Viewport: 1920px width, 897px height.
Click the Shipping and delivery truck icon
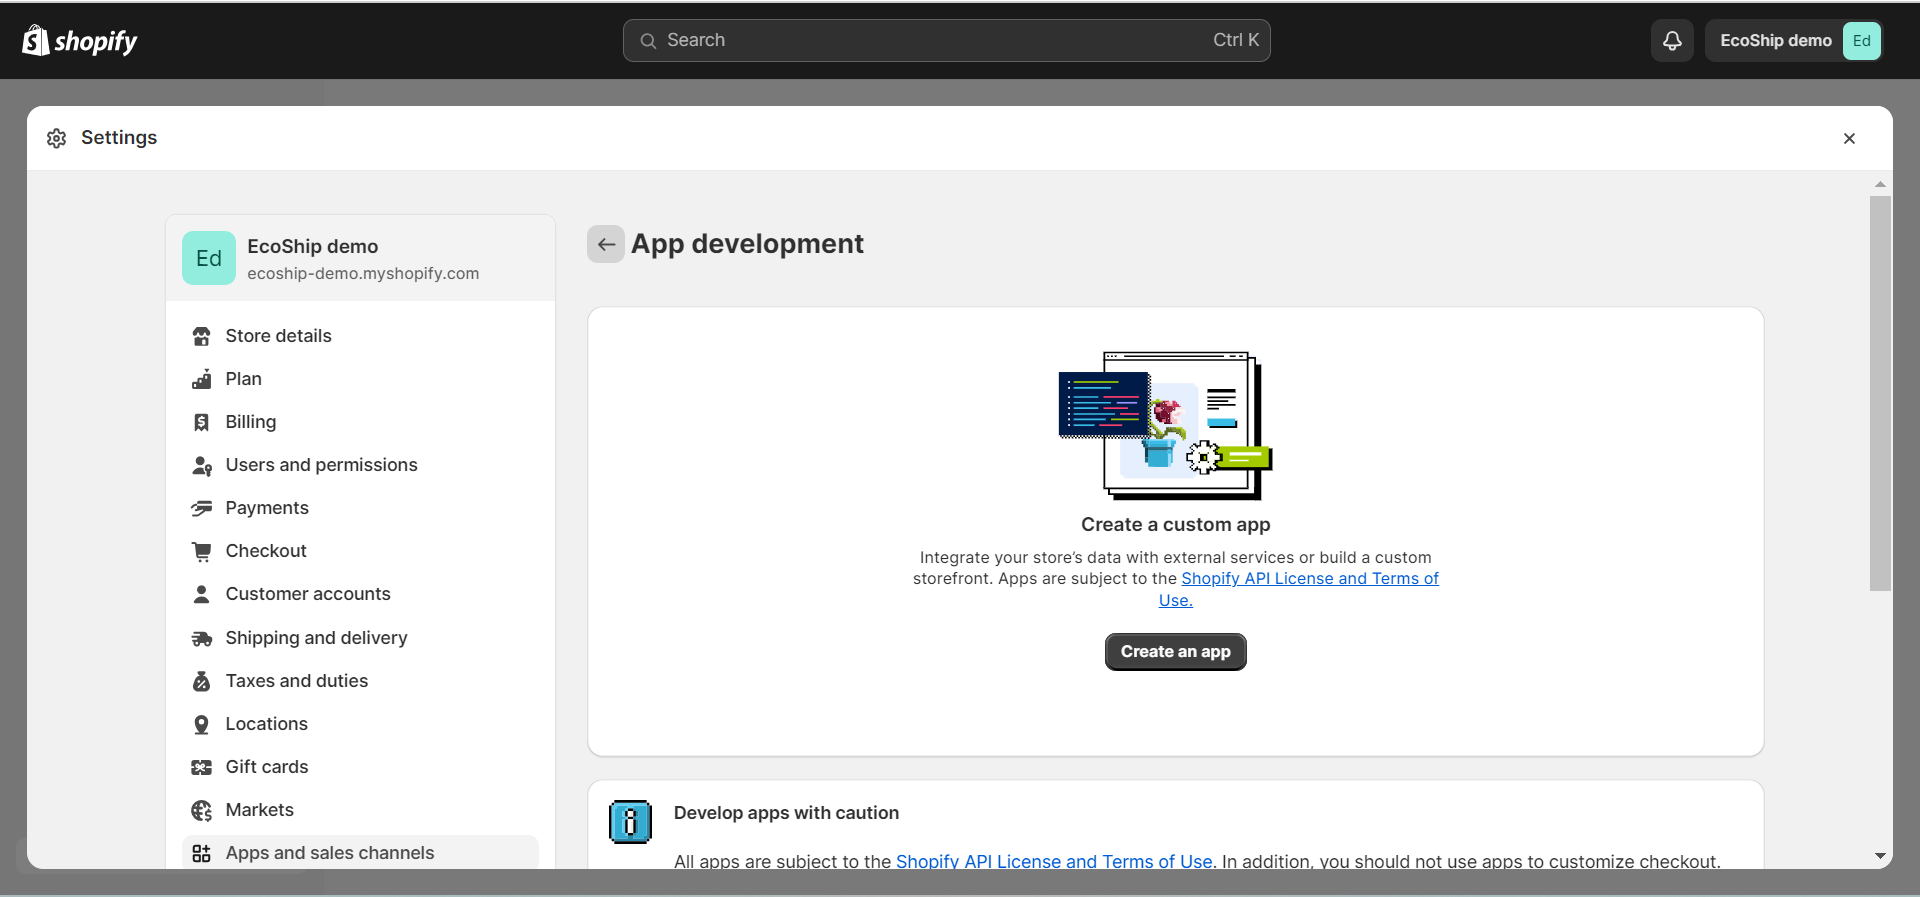(x=201, y=638)
